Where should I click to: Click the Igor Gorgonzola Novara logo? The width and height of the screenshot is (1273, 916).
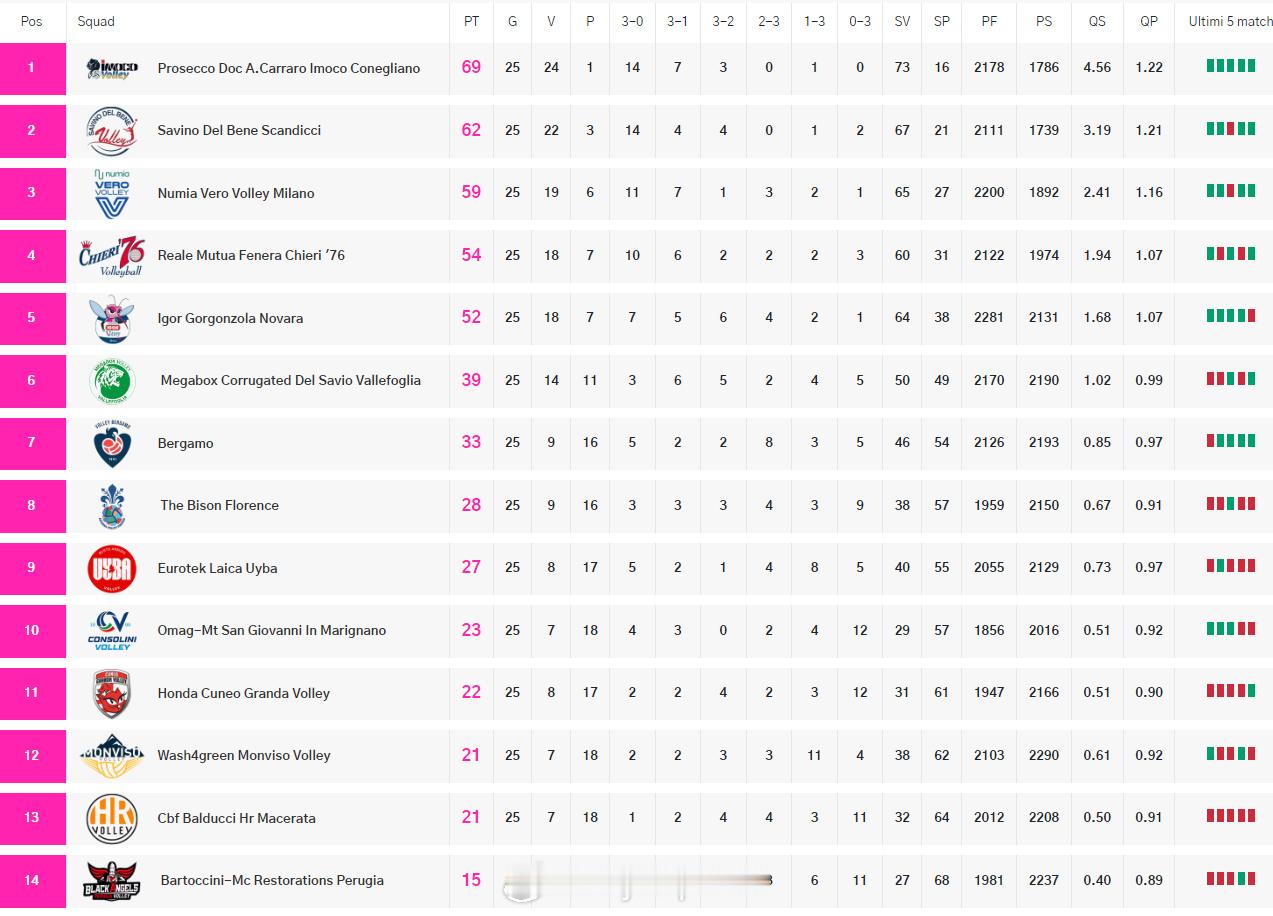pyautogui.click(x=112, y=318)
